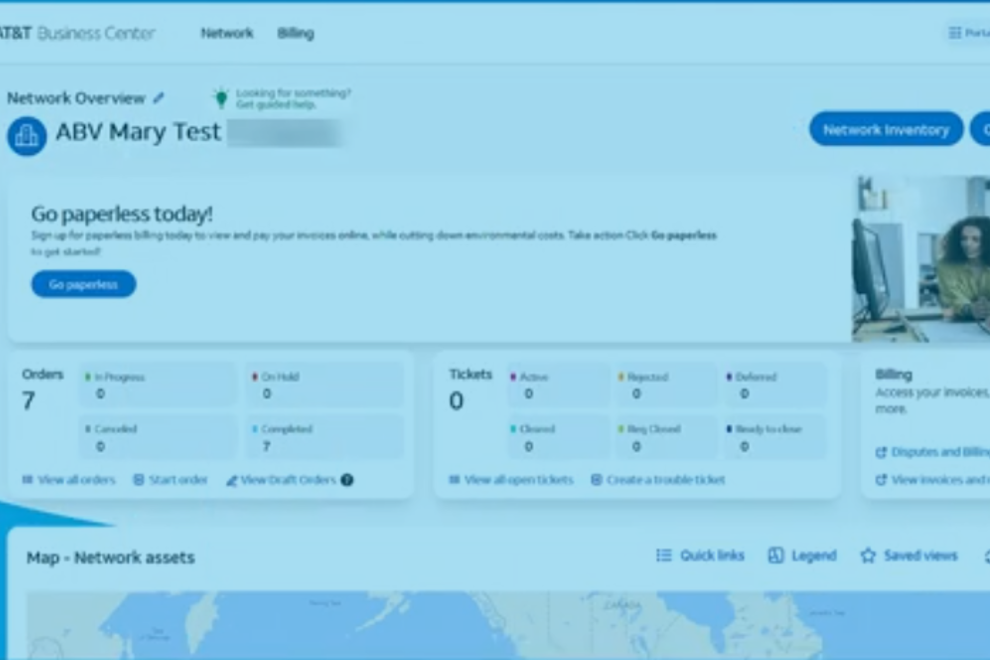Open the Network menu
The width and height of the screenshot is (990, 660).
tap(227, 33)
